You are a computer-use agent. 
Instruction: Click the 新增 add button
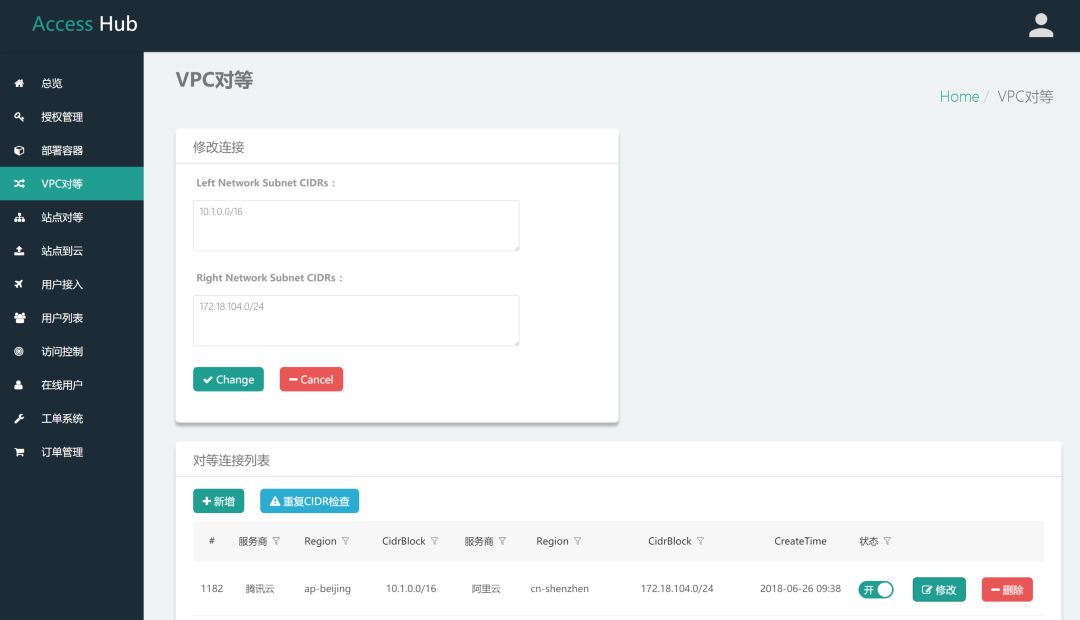(218, 501)
